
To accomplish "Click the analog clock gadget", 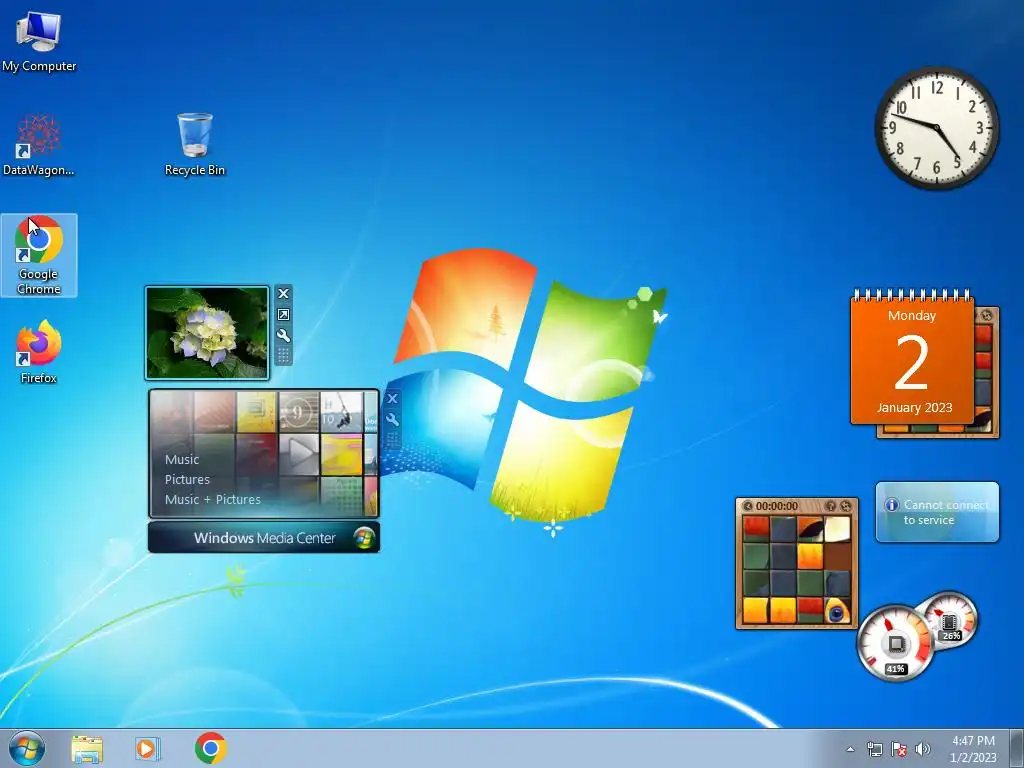I will (936, 128).
